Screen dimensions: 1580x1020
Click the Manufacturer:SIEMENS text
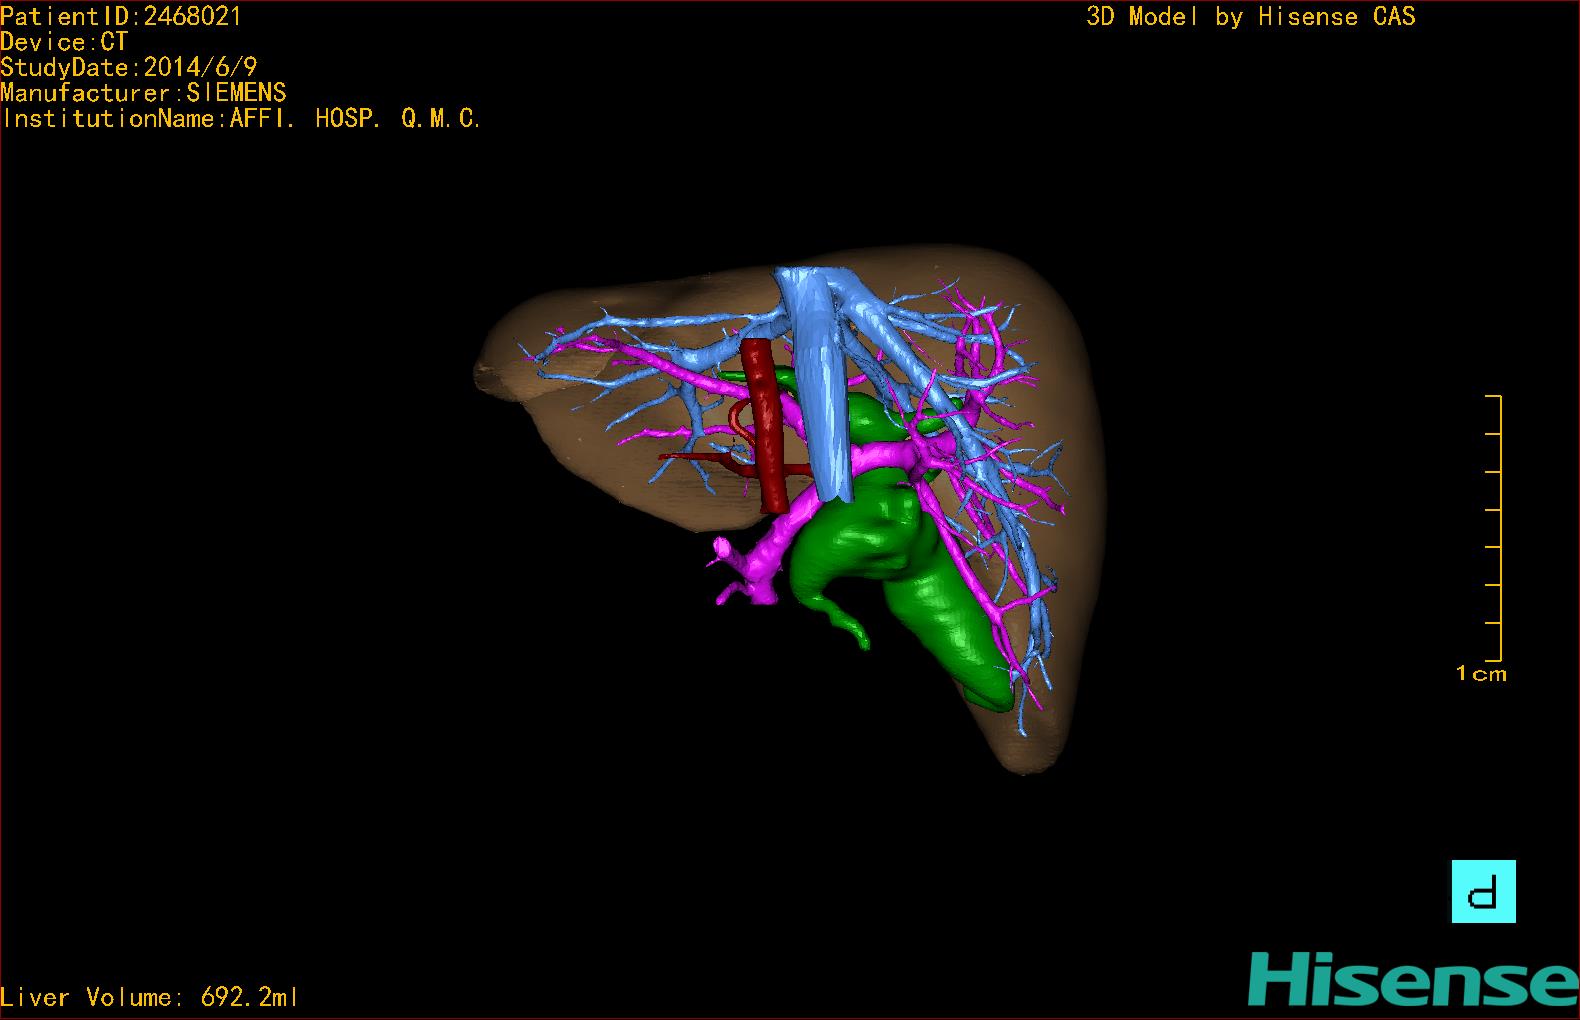[143, 93]
